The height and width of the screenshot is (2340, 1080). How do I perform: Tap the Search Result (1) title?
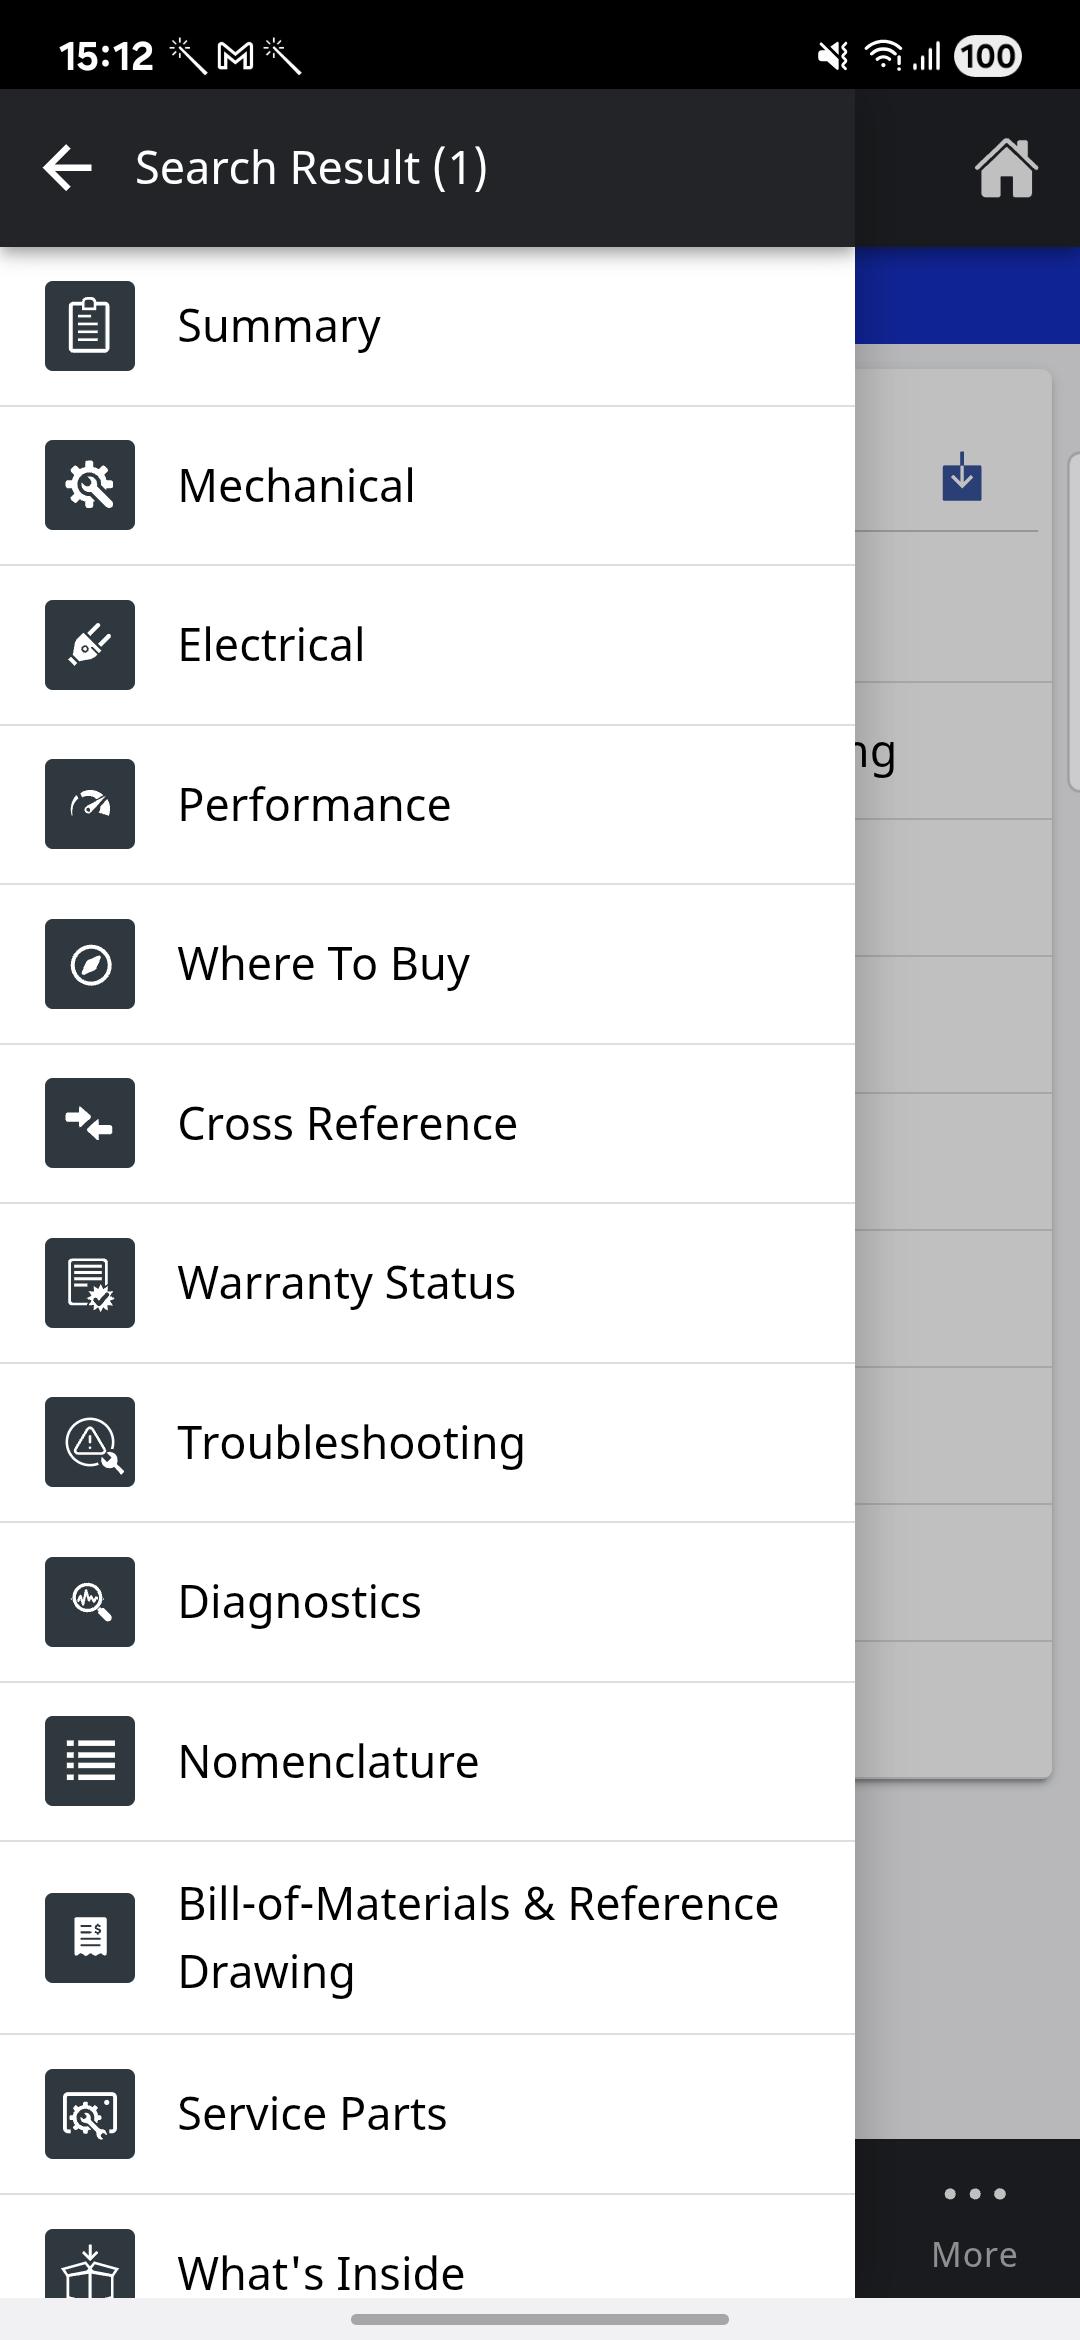tap(311, 167)
